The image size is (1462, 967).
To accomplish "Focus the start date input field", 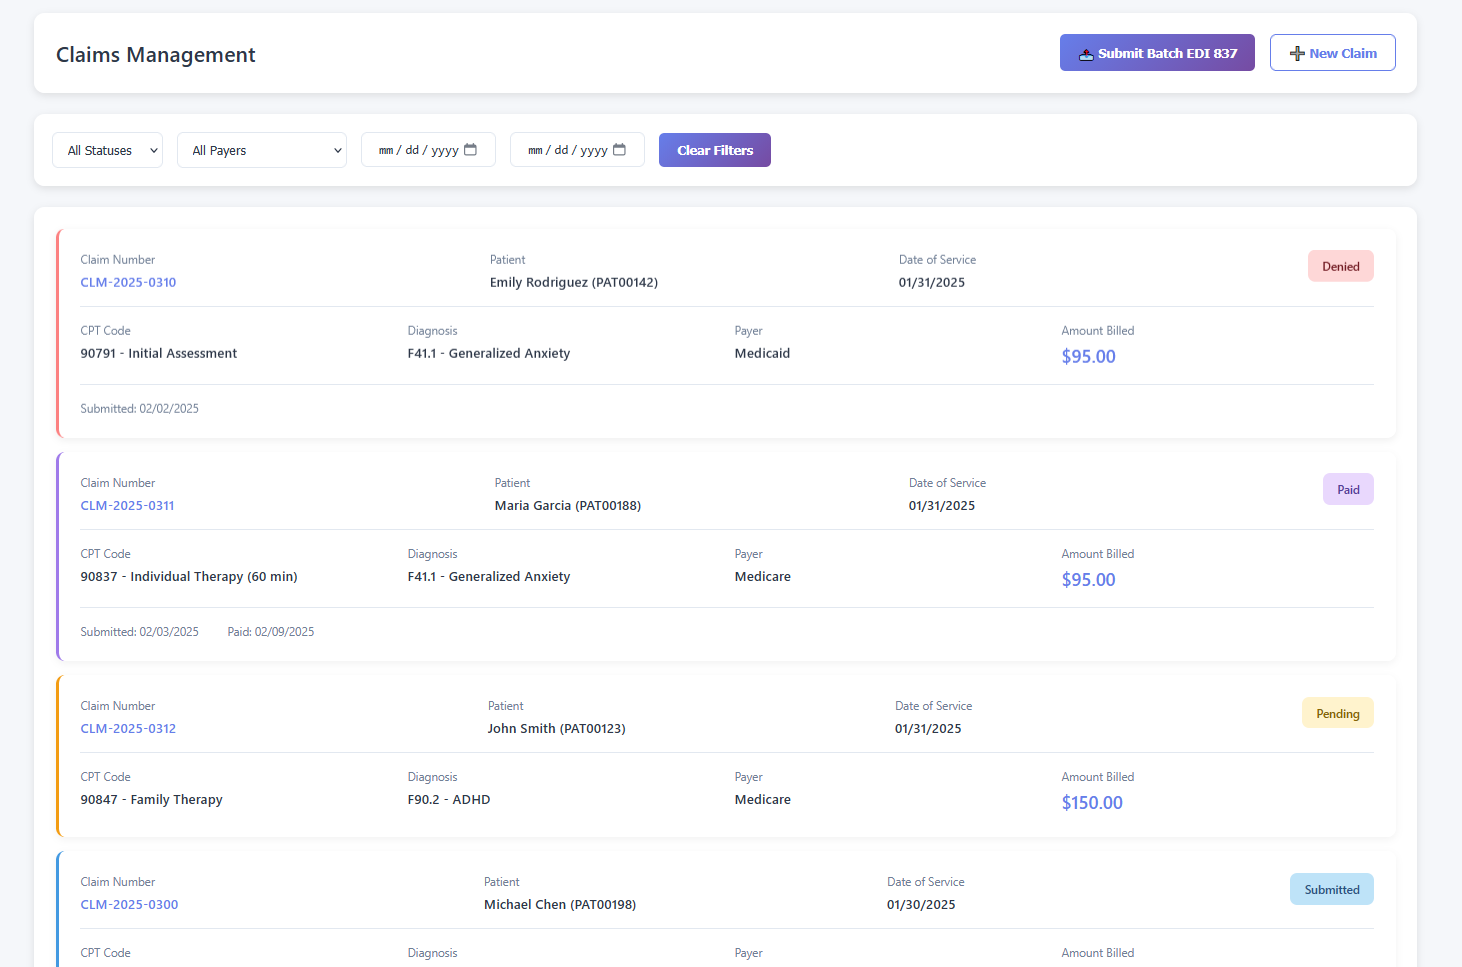I will coord(417,150).
